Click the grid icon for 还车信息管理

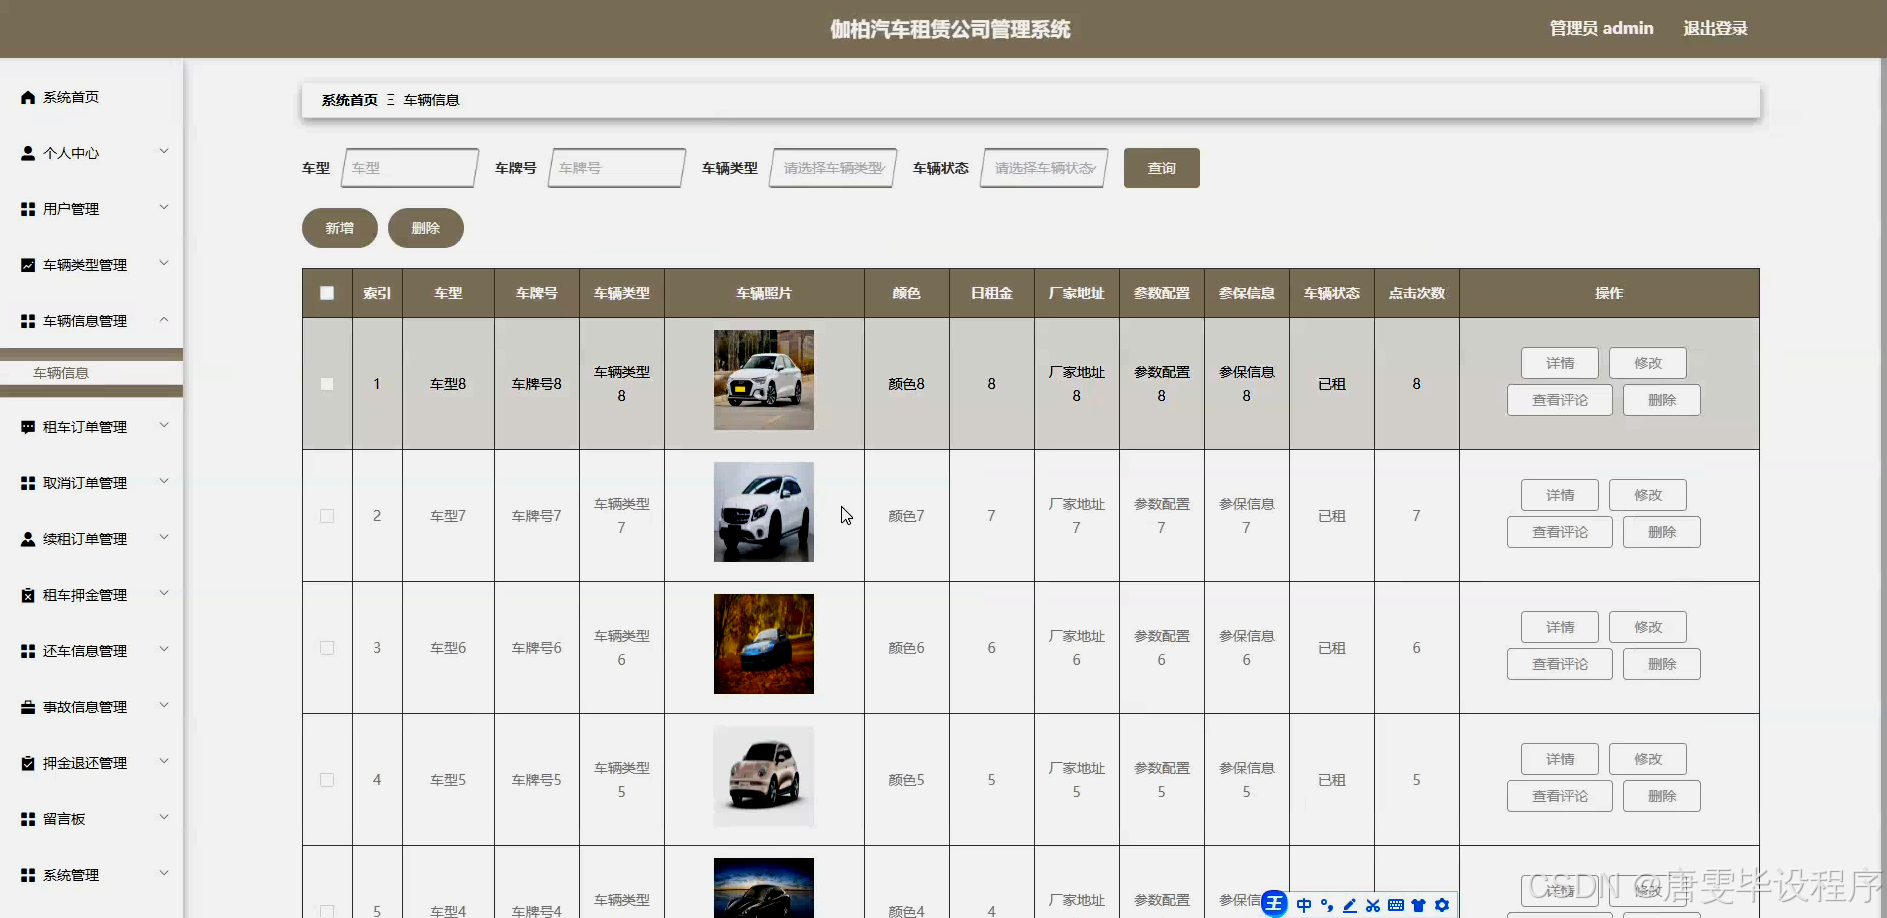click(28, 651)
